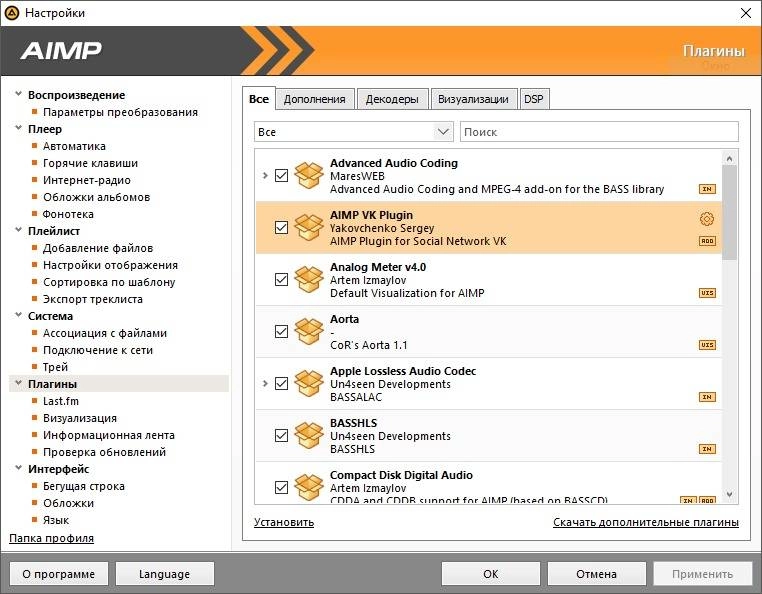Open the Визуализации tab

pyautogui.click(x=473, y=99)
